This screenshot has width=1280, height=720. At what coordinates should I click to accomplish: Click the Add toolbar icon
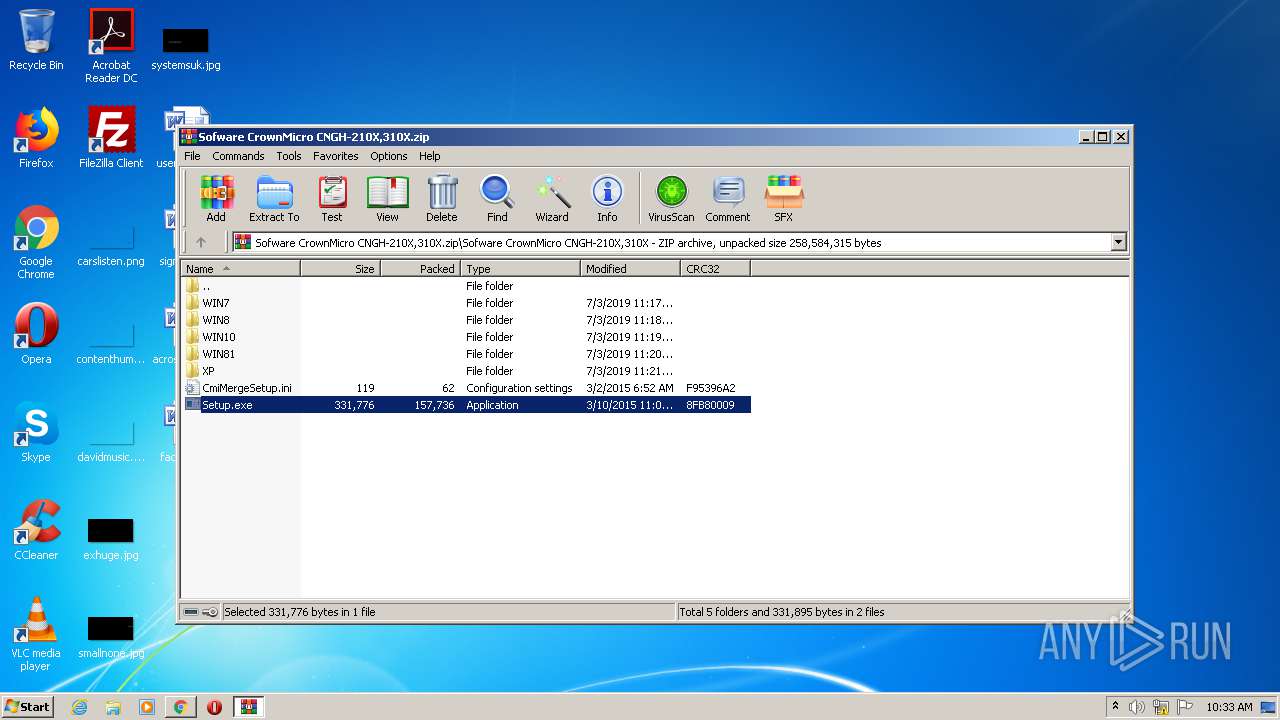216,198
